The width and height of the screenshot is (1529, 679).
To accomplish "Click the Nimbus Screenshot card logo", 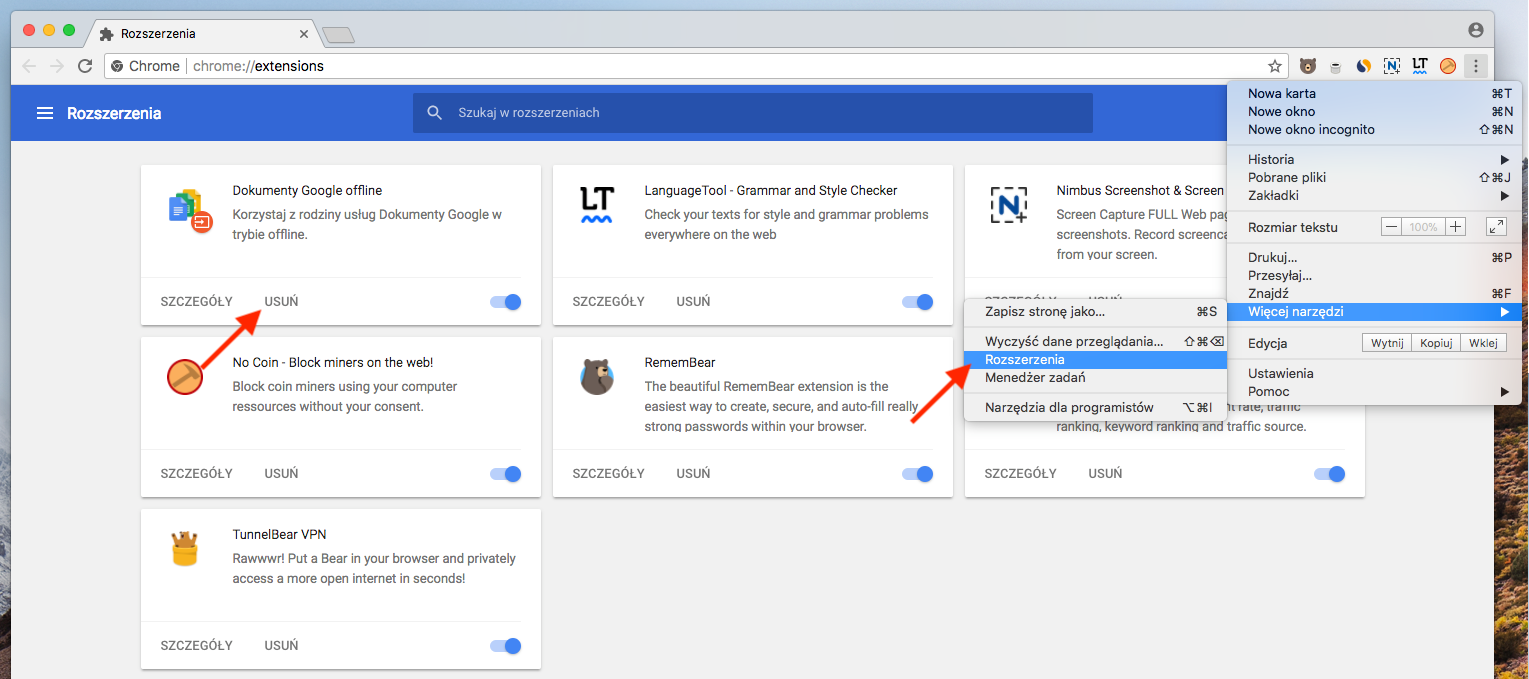I will (x=1009, y=205).
